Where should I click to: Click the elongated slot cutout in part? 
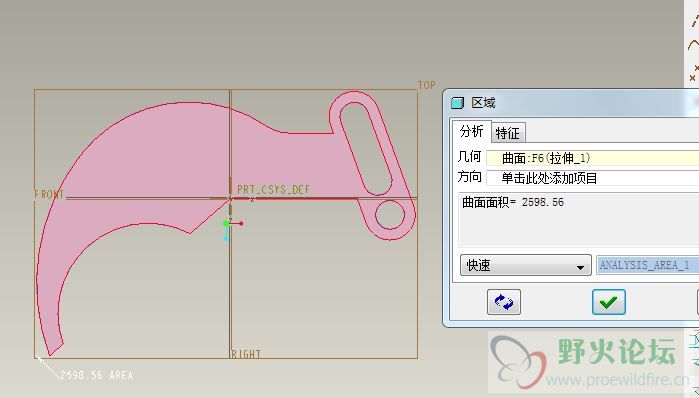366,148
